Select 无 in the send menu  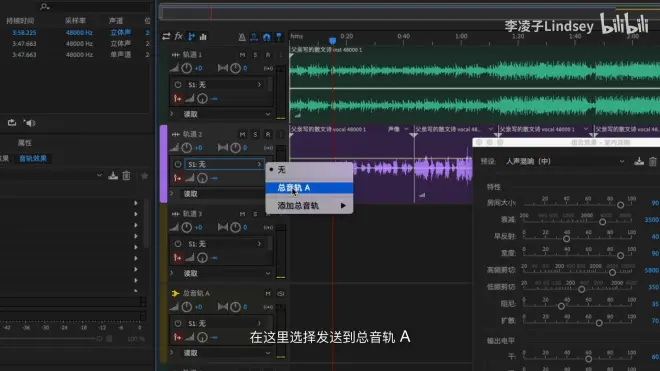point(309,170)
